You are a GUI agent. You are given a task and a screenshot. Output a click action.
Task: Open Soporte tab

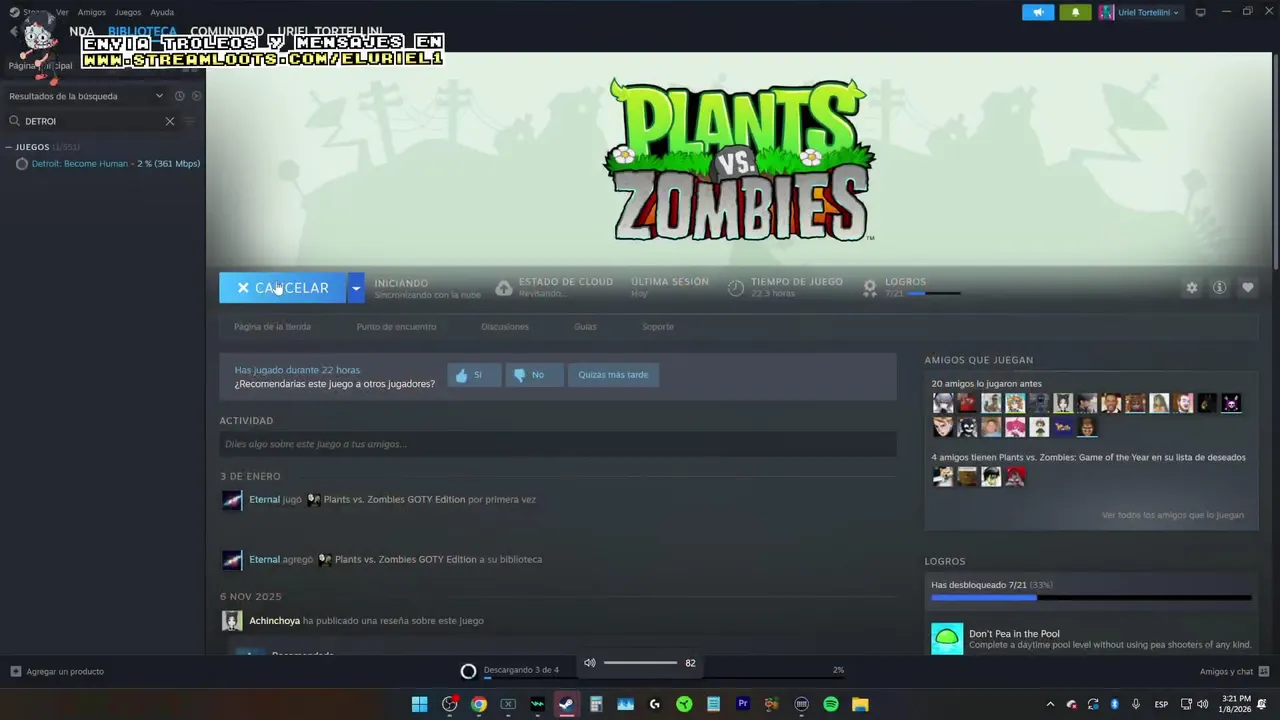658,327
